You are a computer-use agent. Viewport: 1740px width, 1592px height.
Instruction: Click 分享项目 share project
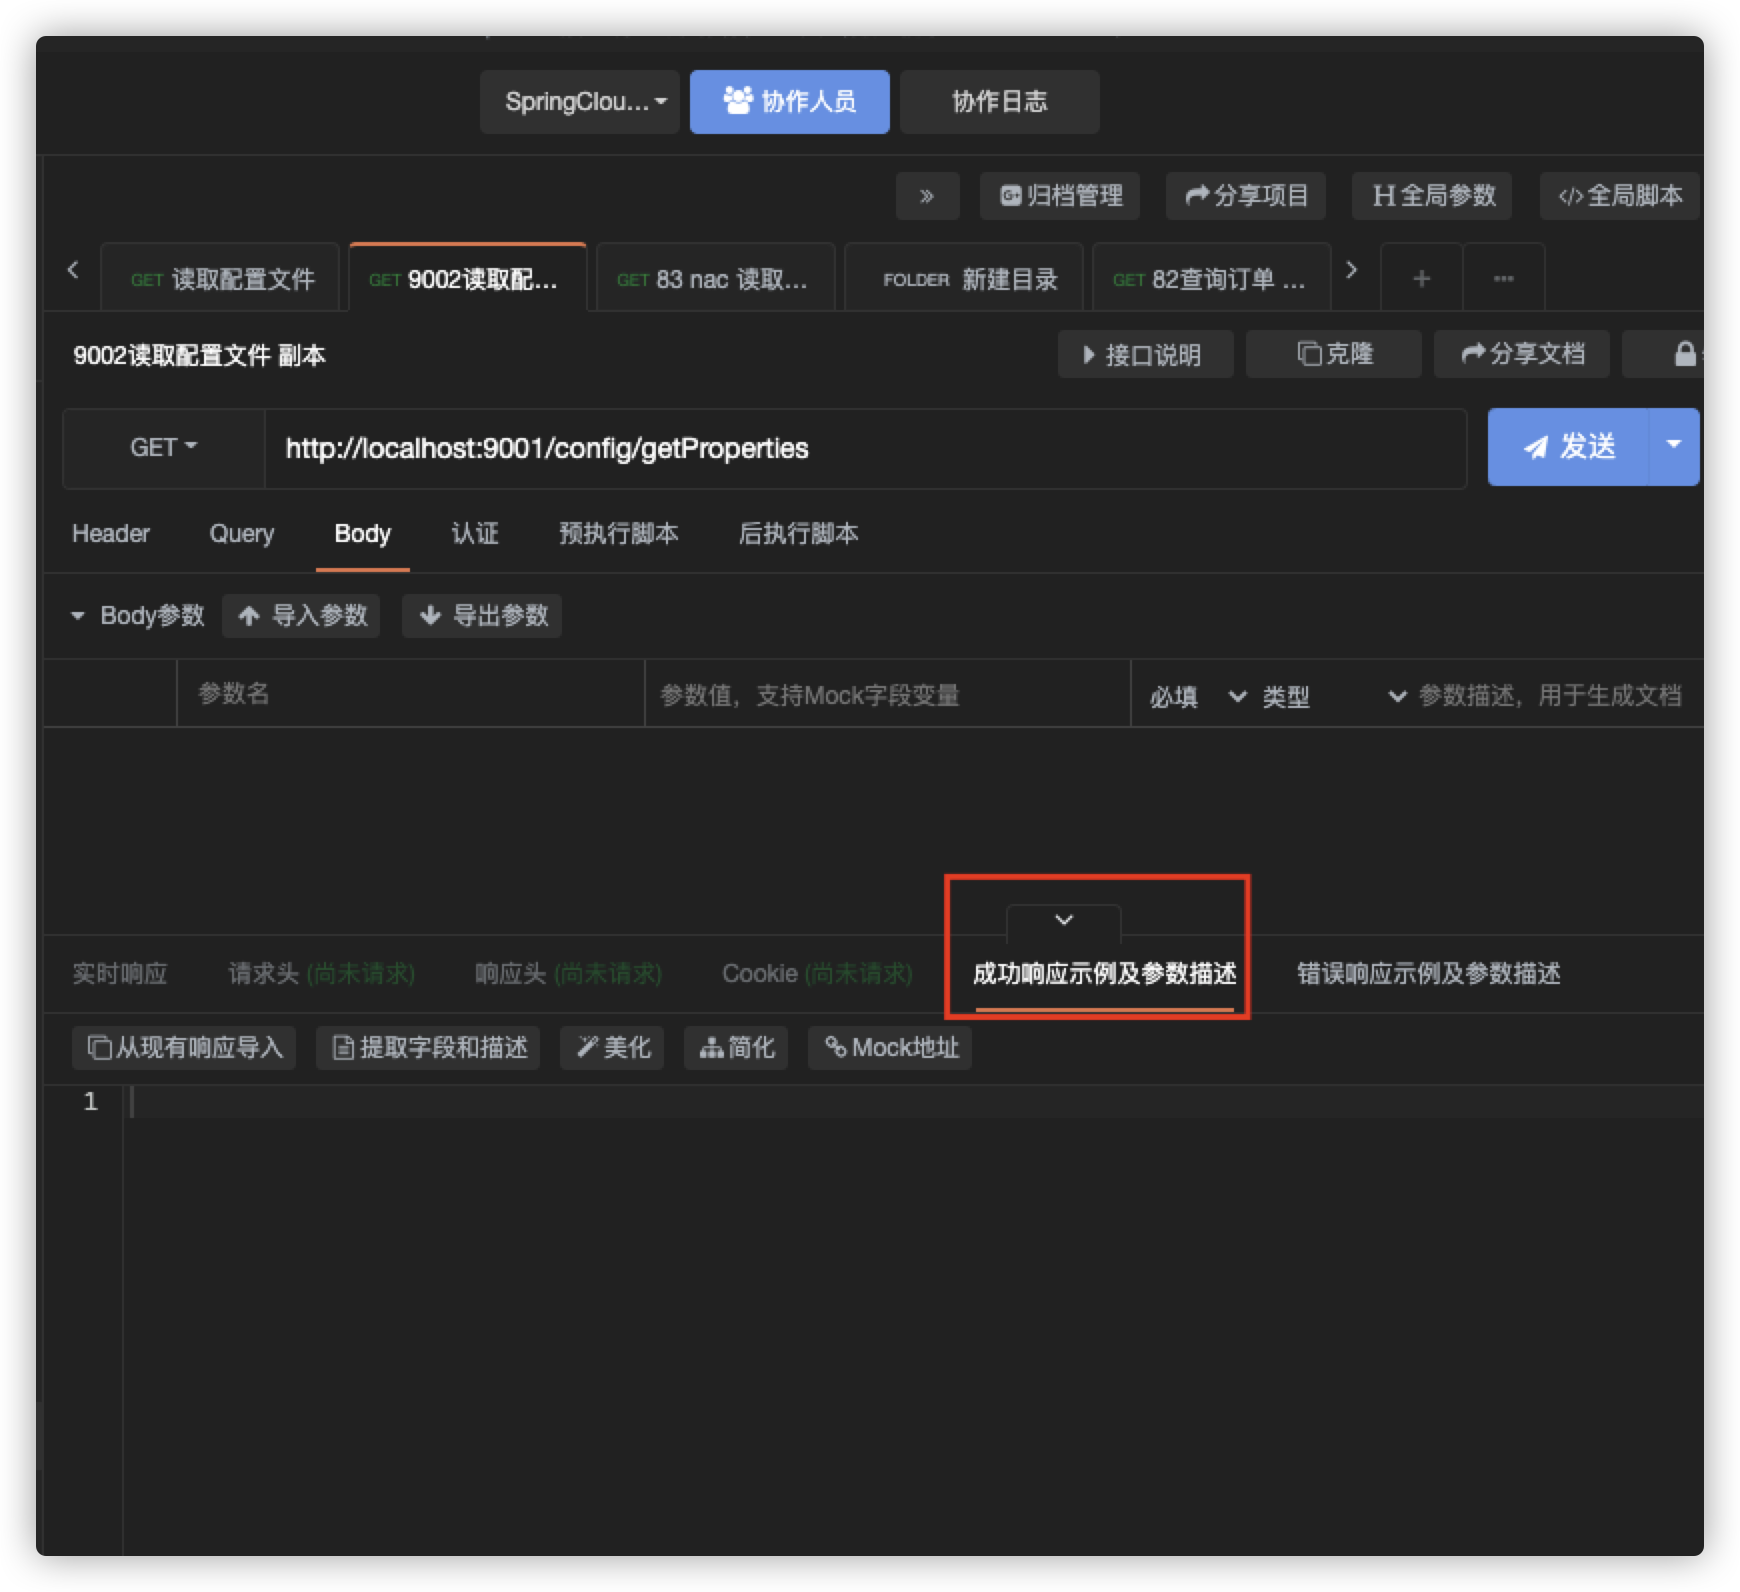[x=1246, y=196]
